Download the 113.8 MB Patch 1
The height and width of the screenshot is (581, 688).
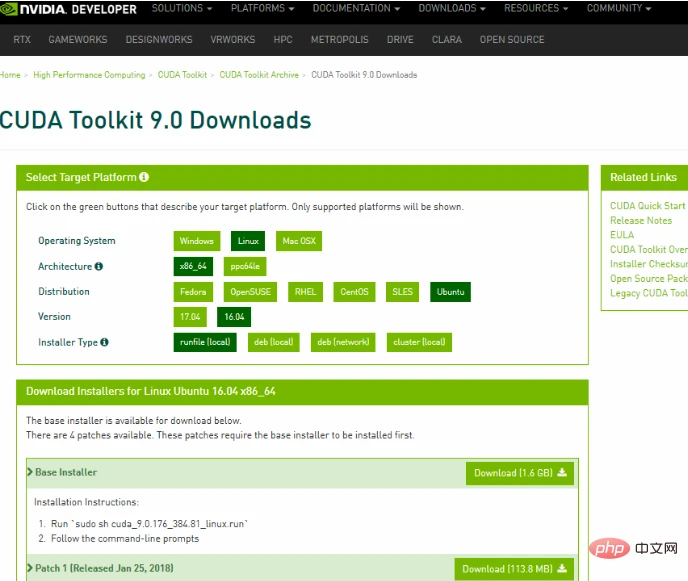(514, 569)
